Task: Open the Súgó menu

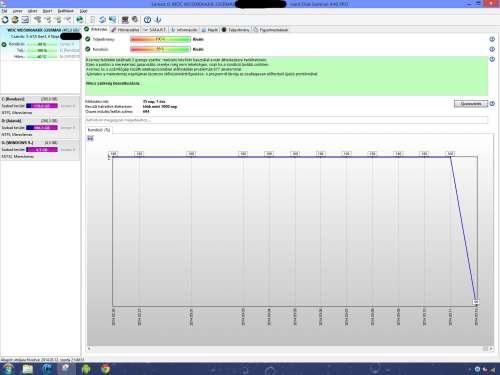Action: [83, 11]
